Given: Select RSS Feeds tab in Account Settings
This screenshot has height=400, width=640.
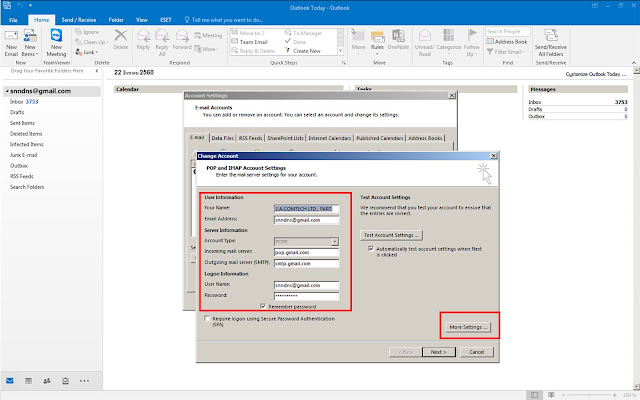Looking at the screenshot, I should pyautogui.click(x=251, y=138).
